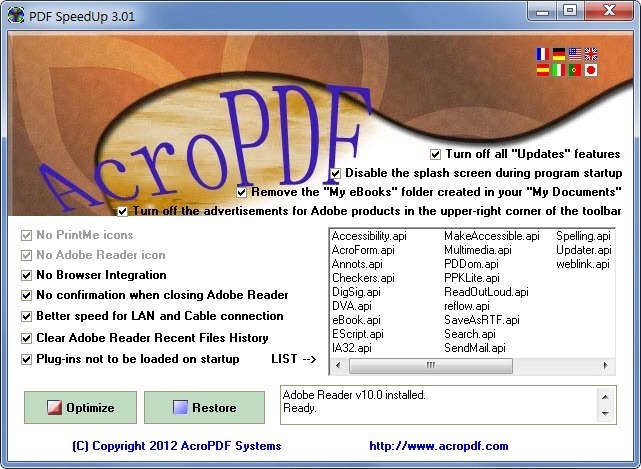Toggle Disable the splash screen checkbox

[x=335, y=173]
